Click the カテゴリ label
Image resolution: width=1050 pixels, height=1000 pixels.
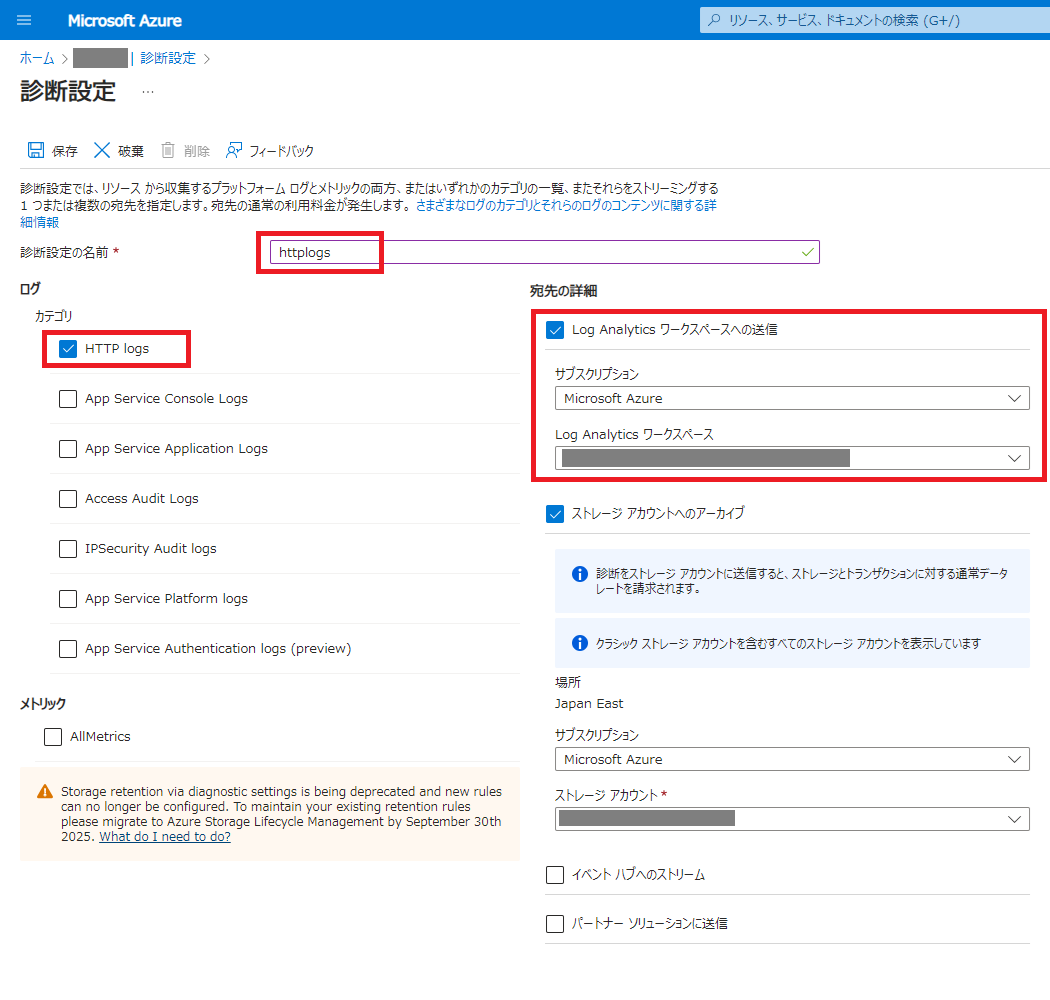[54, 316]
